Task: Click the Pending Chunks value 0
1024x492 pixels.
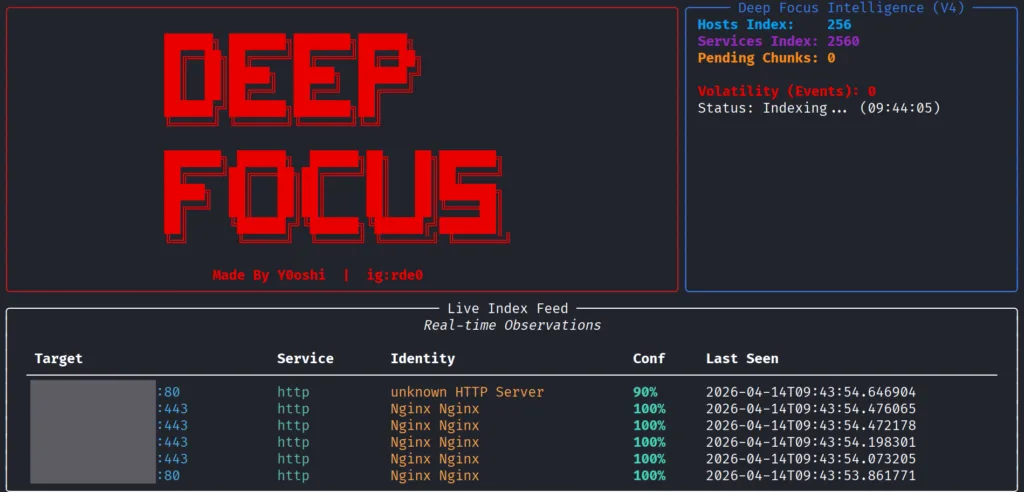Action: coord(831,58)
